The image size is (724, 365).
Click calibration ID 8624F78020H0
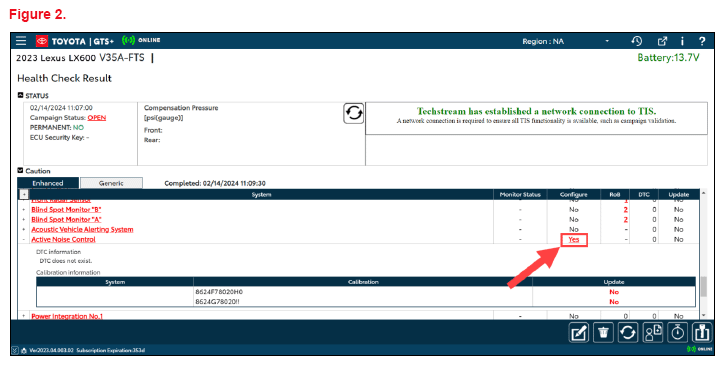[x=219, y=292]
